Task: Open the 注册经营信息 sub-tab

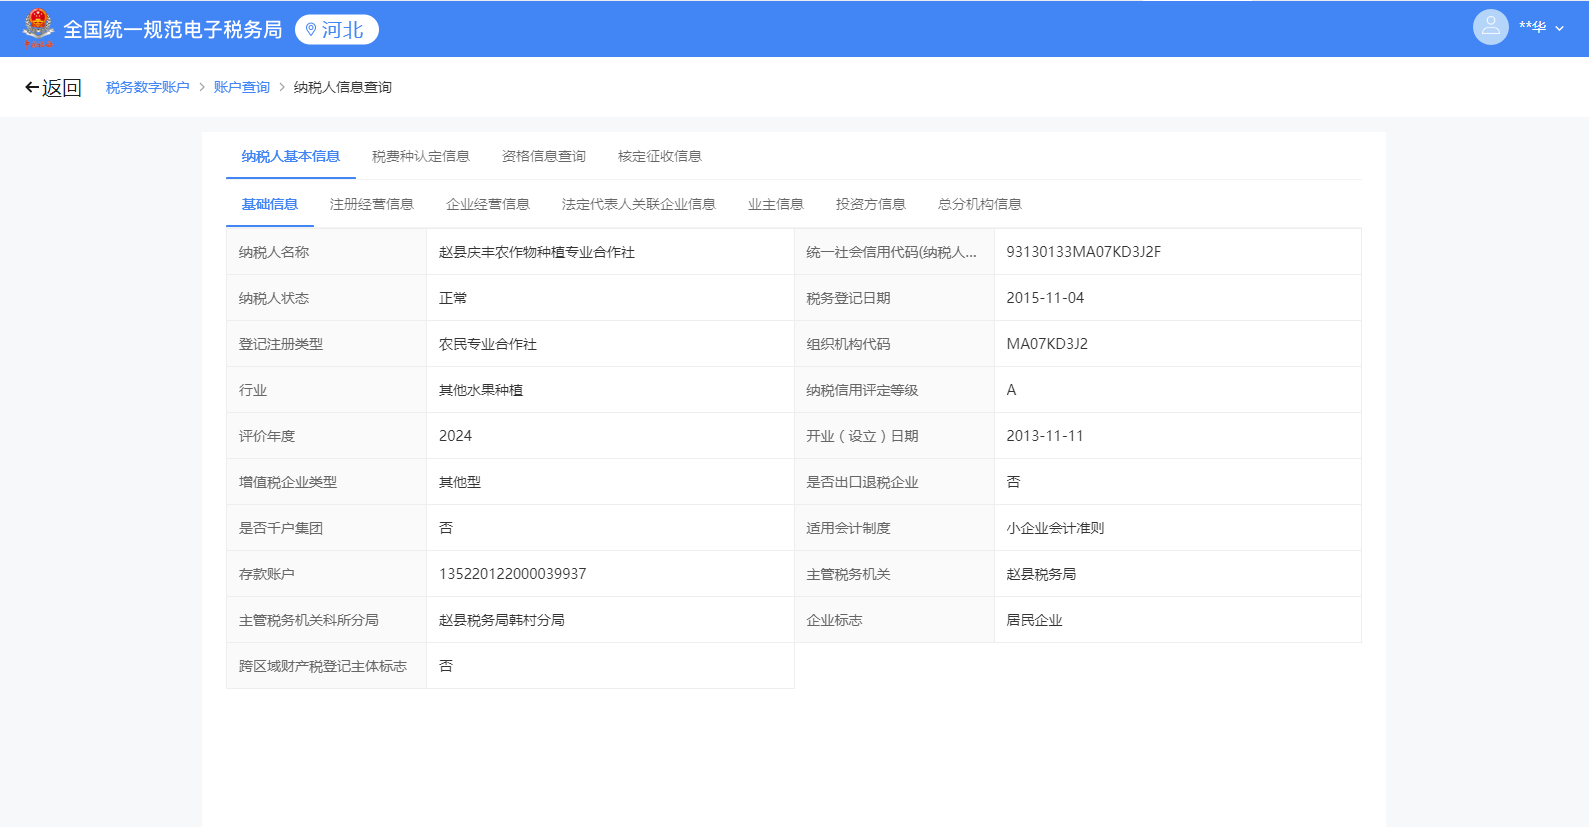Action: [371, 205]
